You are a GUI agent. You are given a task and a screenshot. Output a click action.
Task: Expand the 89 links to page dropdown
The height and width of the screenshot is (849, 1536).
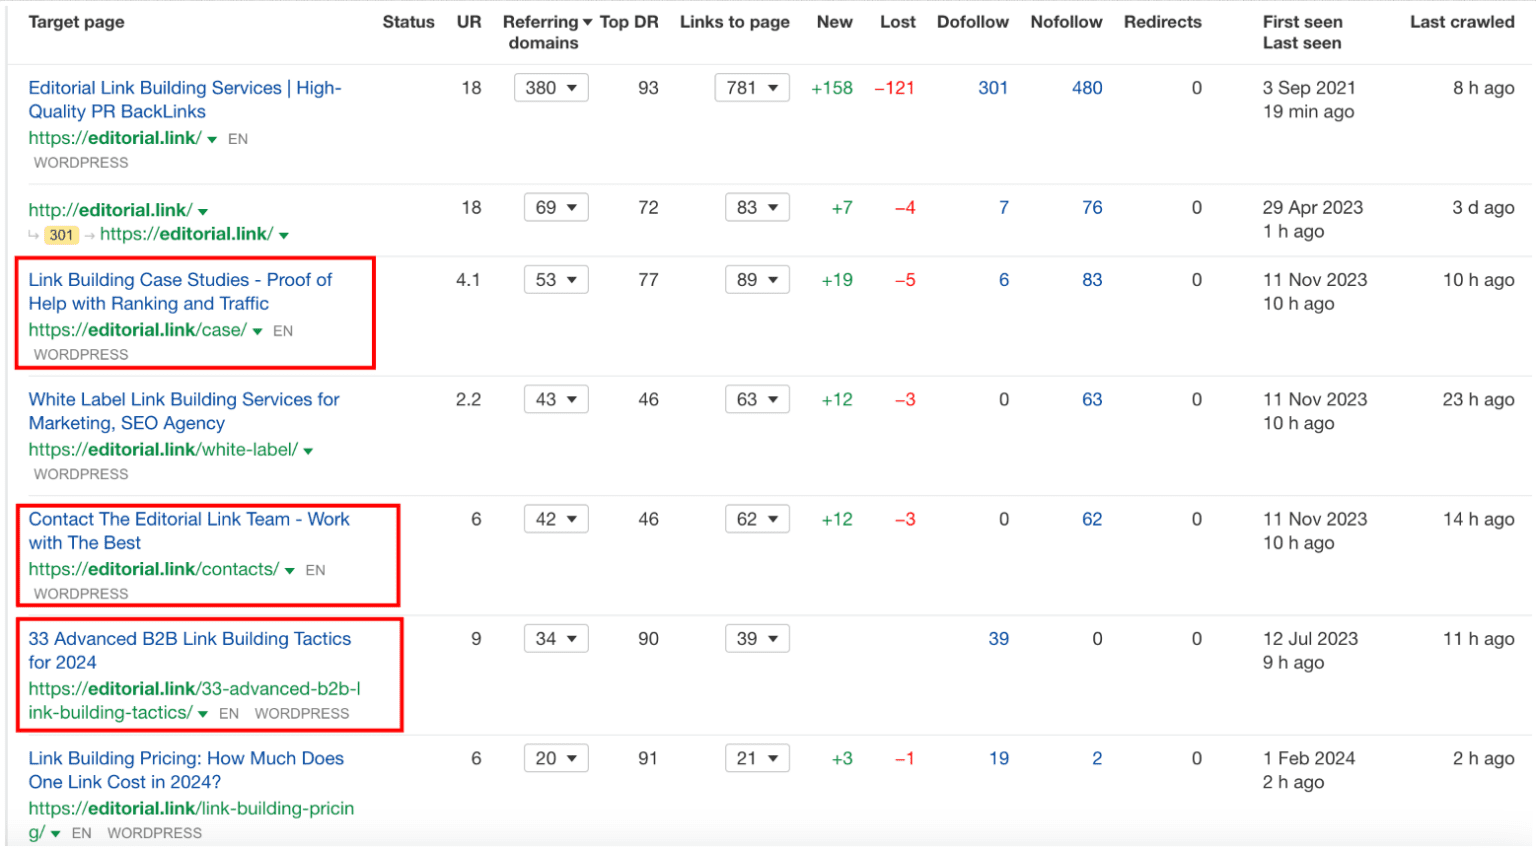click(757, 280)
